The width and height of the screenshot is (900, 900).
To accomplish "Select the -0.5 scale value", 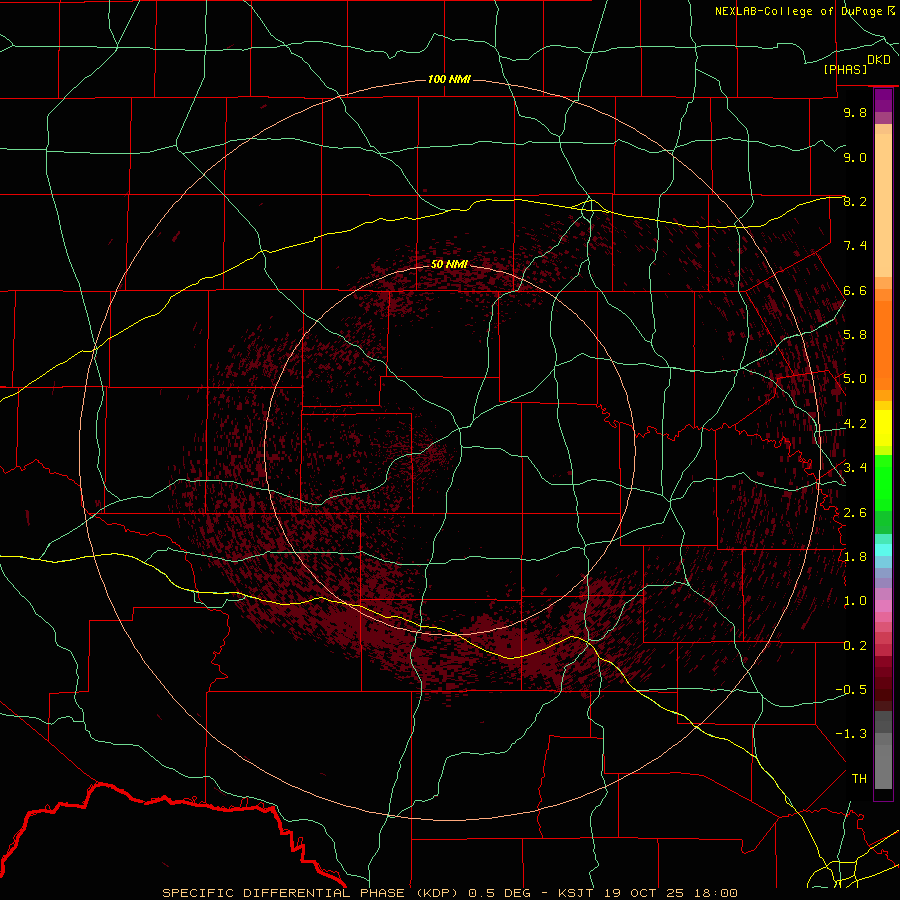I will (851, 690).
